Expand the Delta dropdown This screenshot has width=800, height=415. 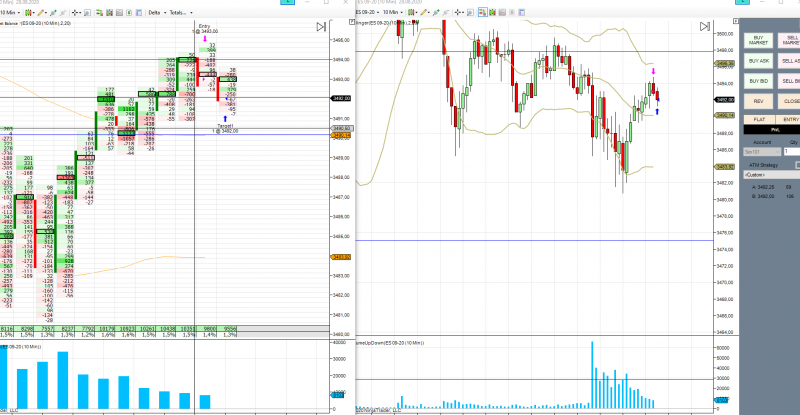tap(157, 12)
